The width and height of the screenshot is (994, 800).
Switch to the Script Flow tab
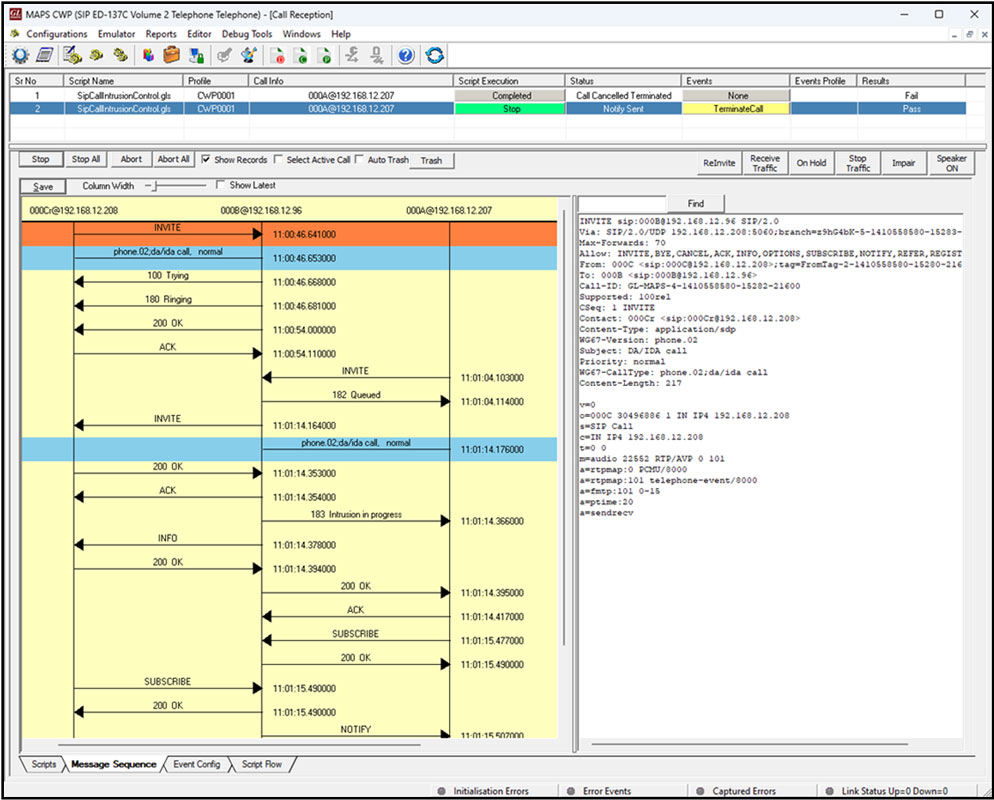[x=261, y=764]
